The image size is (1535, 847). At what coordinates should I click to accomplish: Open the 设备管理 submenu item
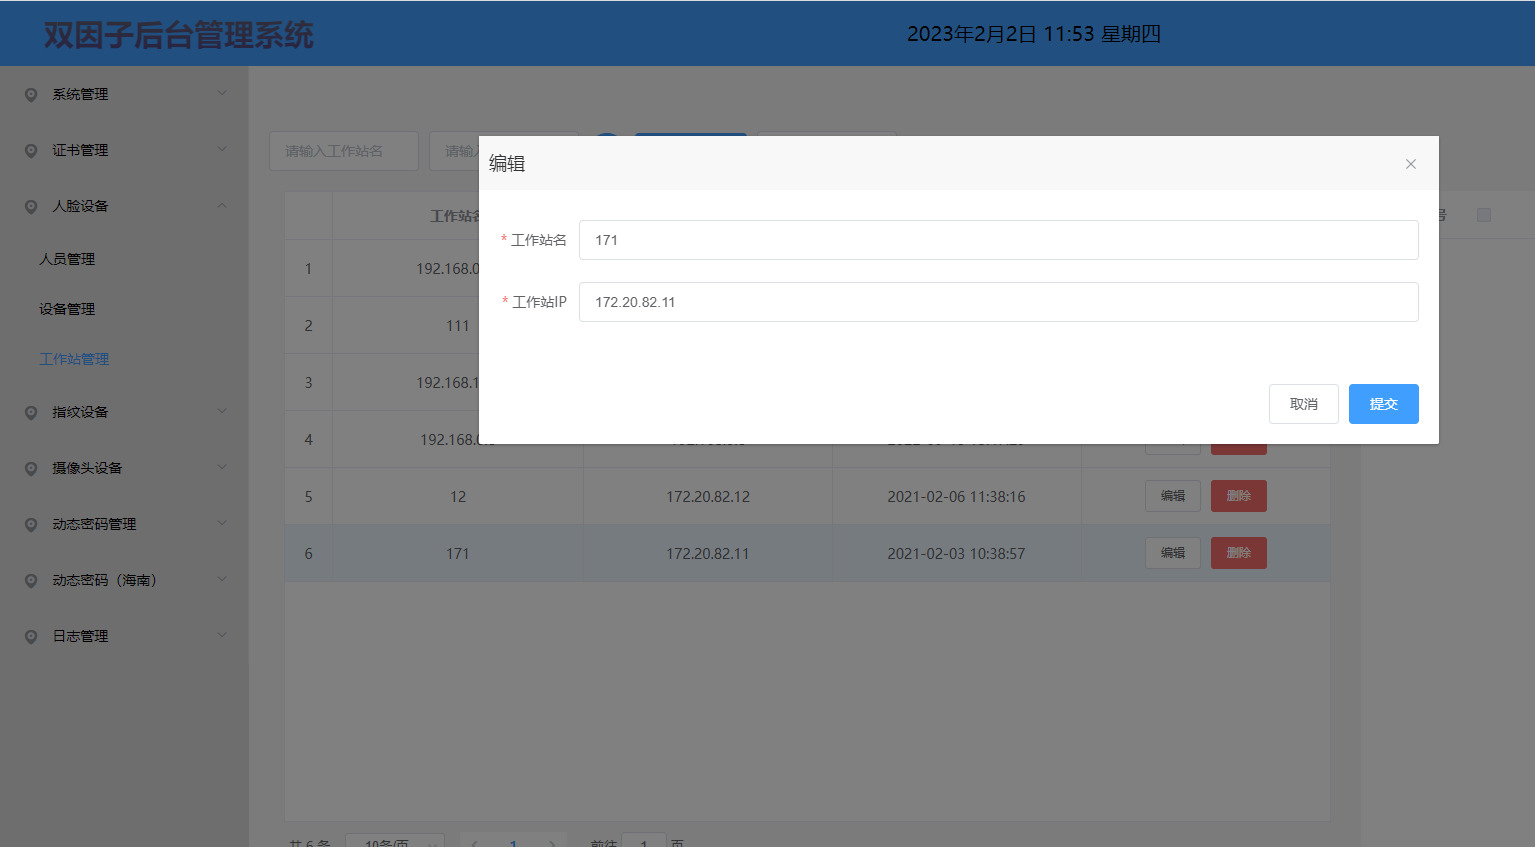pos(67,309)
